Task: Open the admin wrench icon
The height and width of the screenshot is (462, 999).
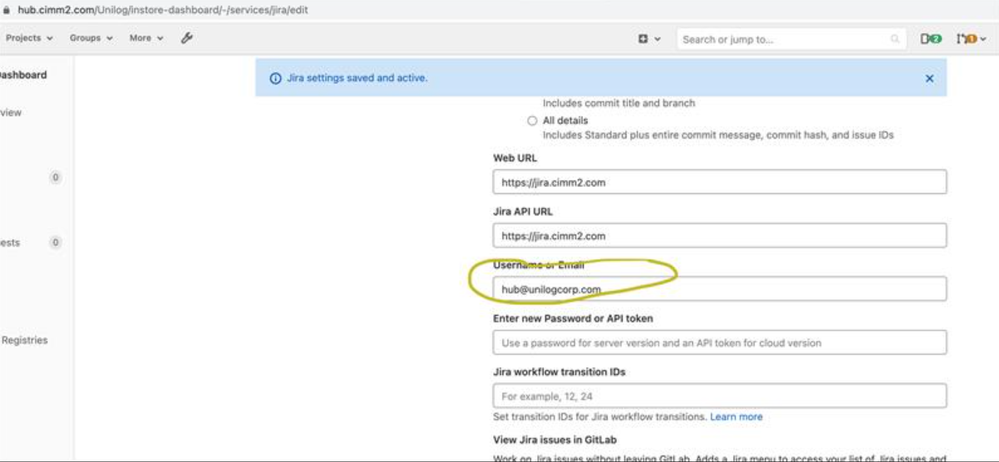Action: click(x=186, y=38)
